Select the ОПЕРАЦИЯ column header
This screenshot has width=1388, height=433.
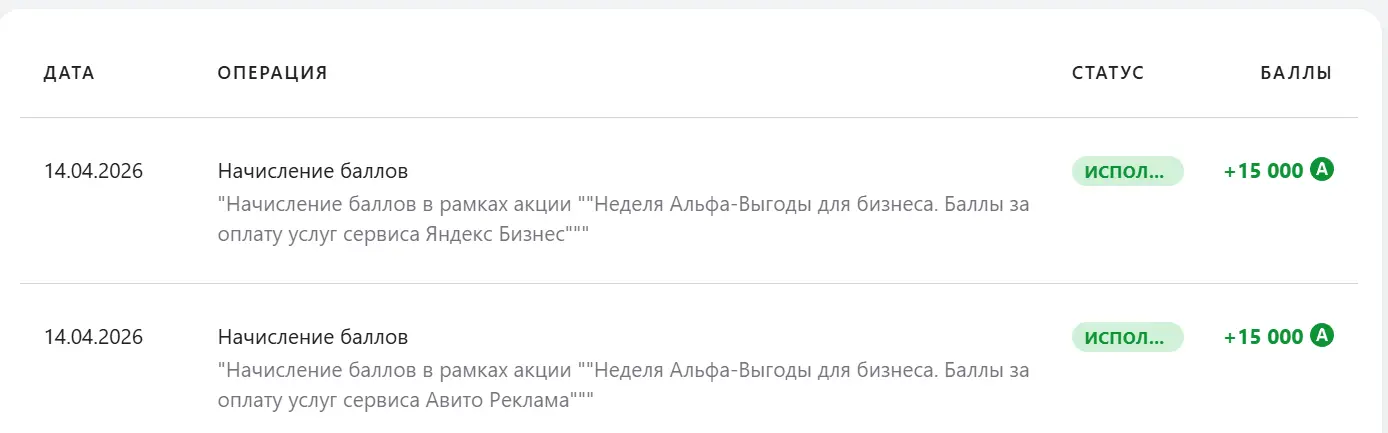273,73
